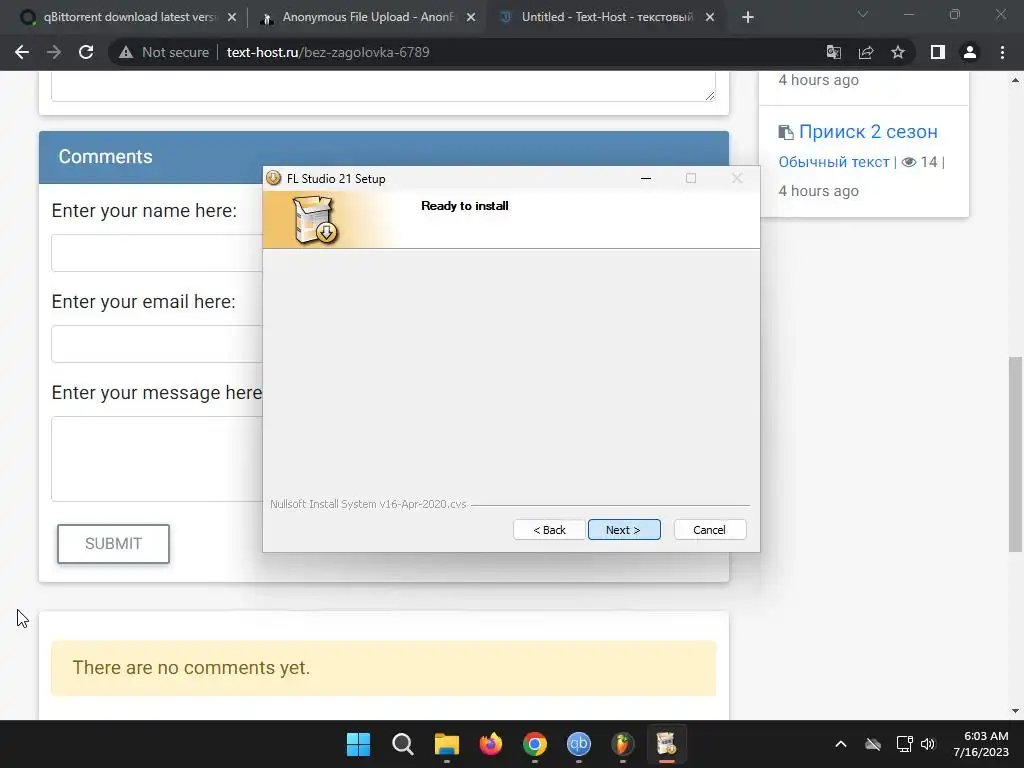
Task: Click the installer package taskbar icon
Action: click(x=666, y=744)
